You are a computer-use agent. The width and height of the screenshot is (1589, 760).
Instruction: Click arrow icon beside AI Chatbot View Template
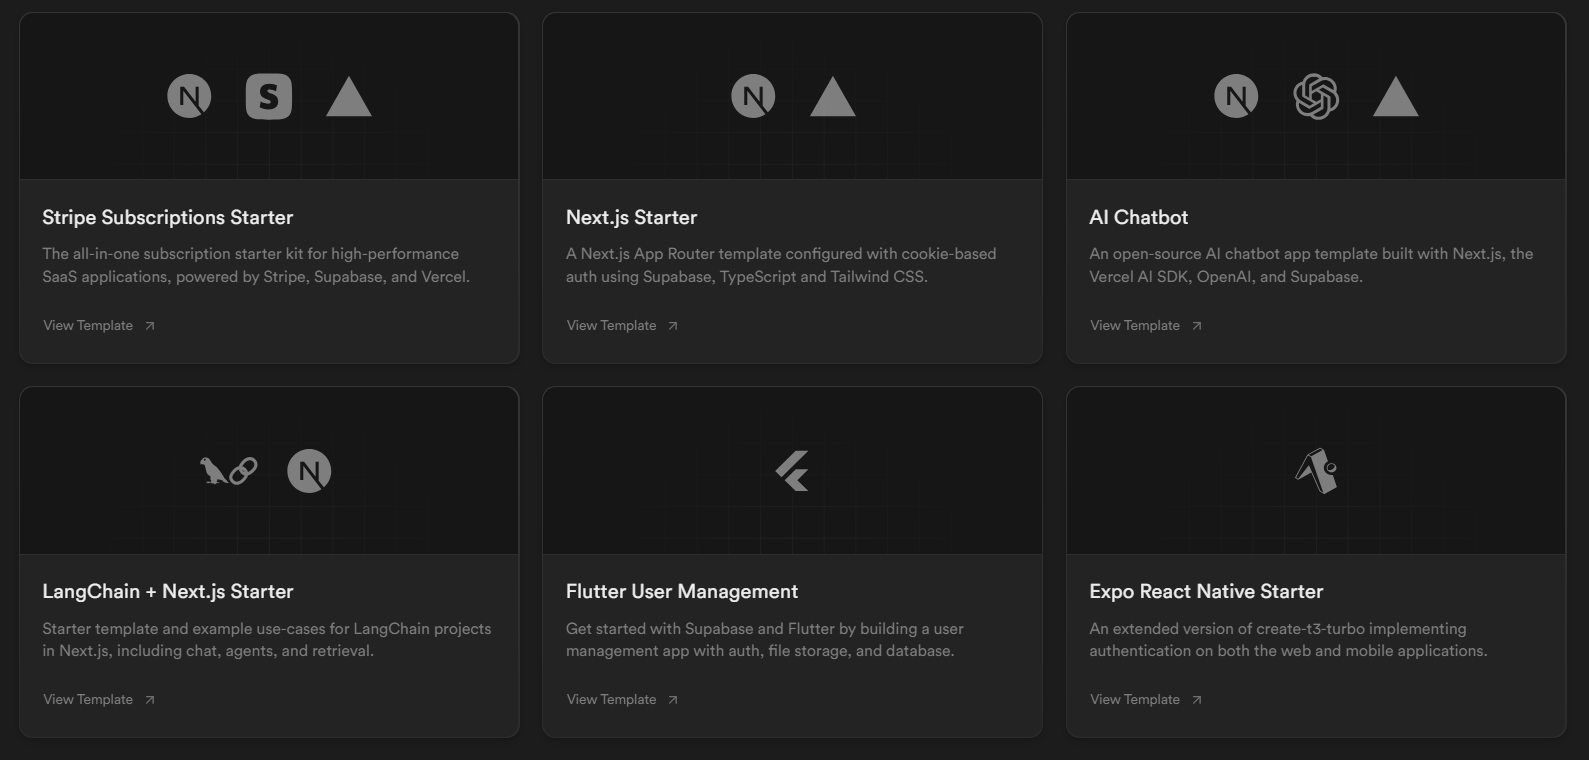pyautogui.click(x=1197, y=326)
